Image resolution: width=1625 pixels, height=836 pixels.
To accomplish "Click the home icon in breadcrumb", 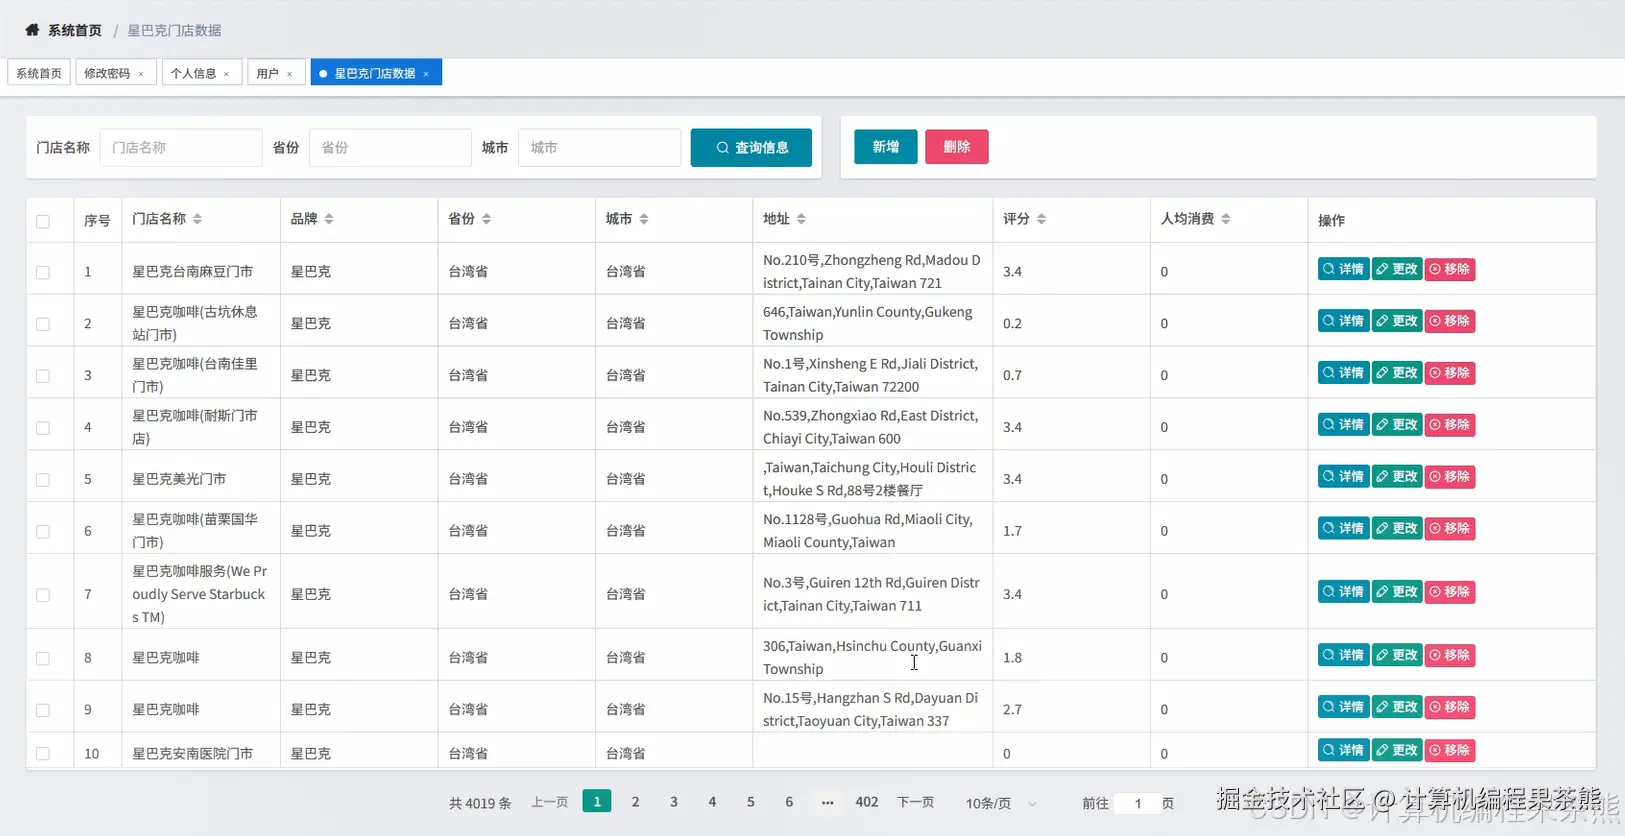I will point(32,30).
